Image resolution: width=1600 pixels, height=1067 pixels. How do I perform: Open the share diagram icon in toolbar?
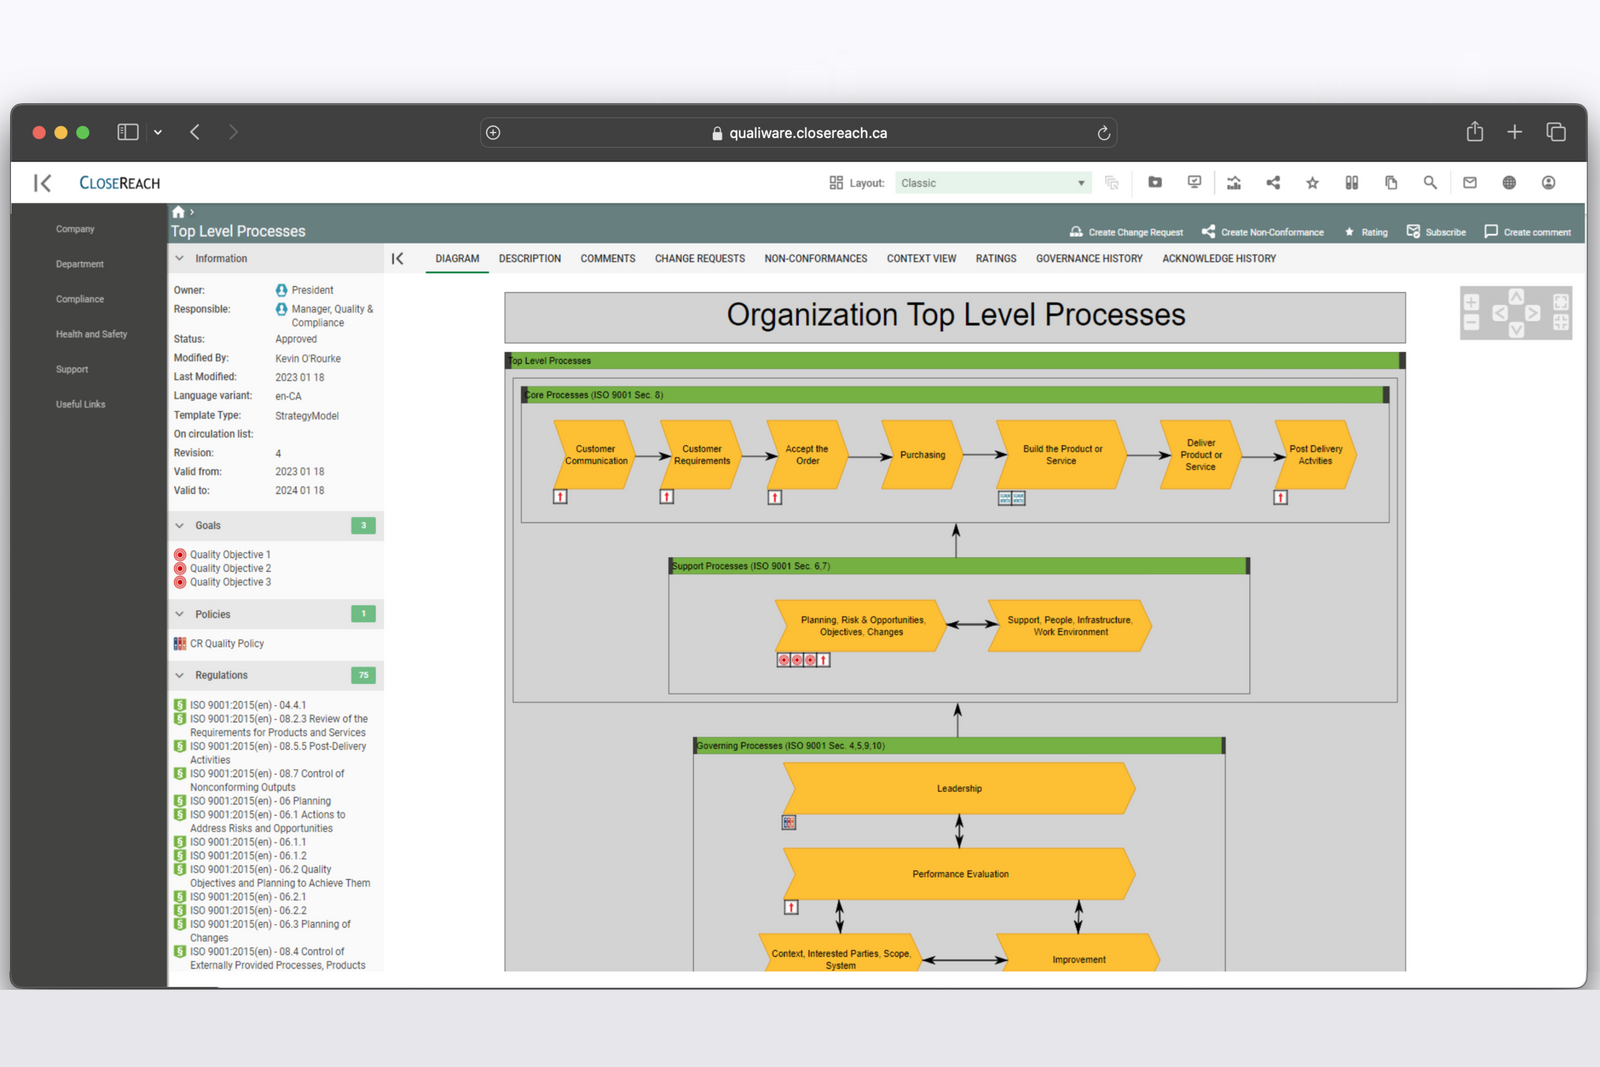tap(1273, 182)
